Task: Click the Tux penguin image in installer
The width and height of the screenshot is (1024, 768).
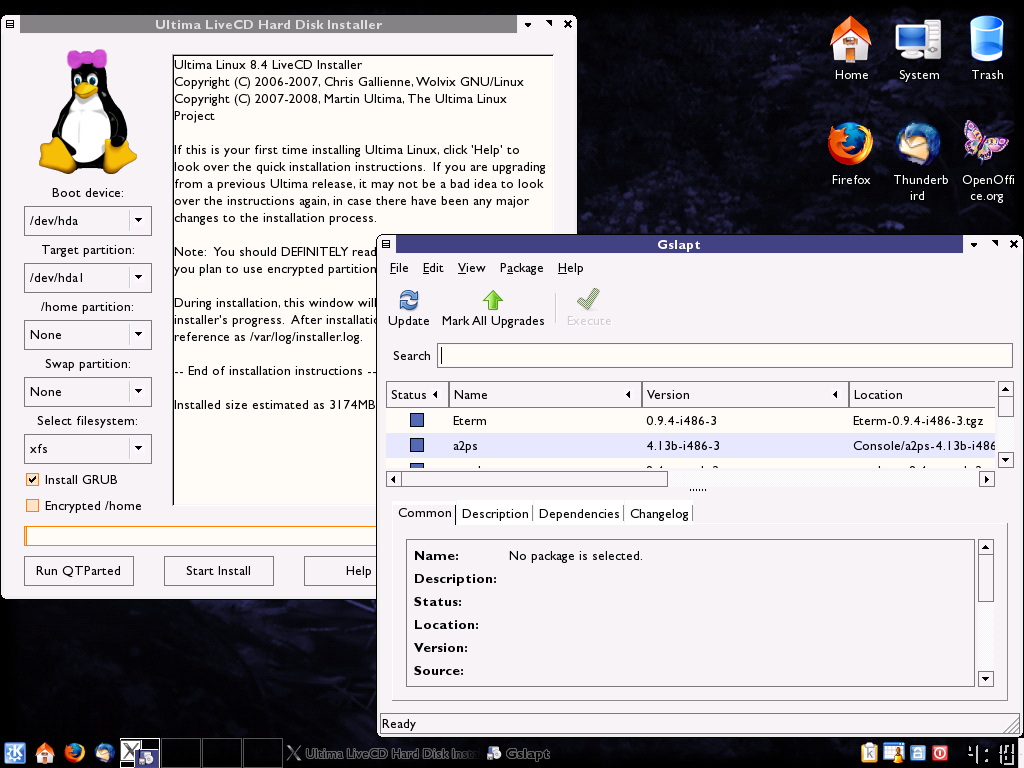Action: point(88,110)
